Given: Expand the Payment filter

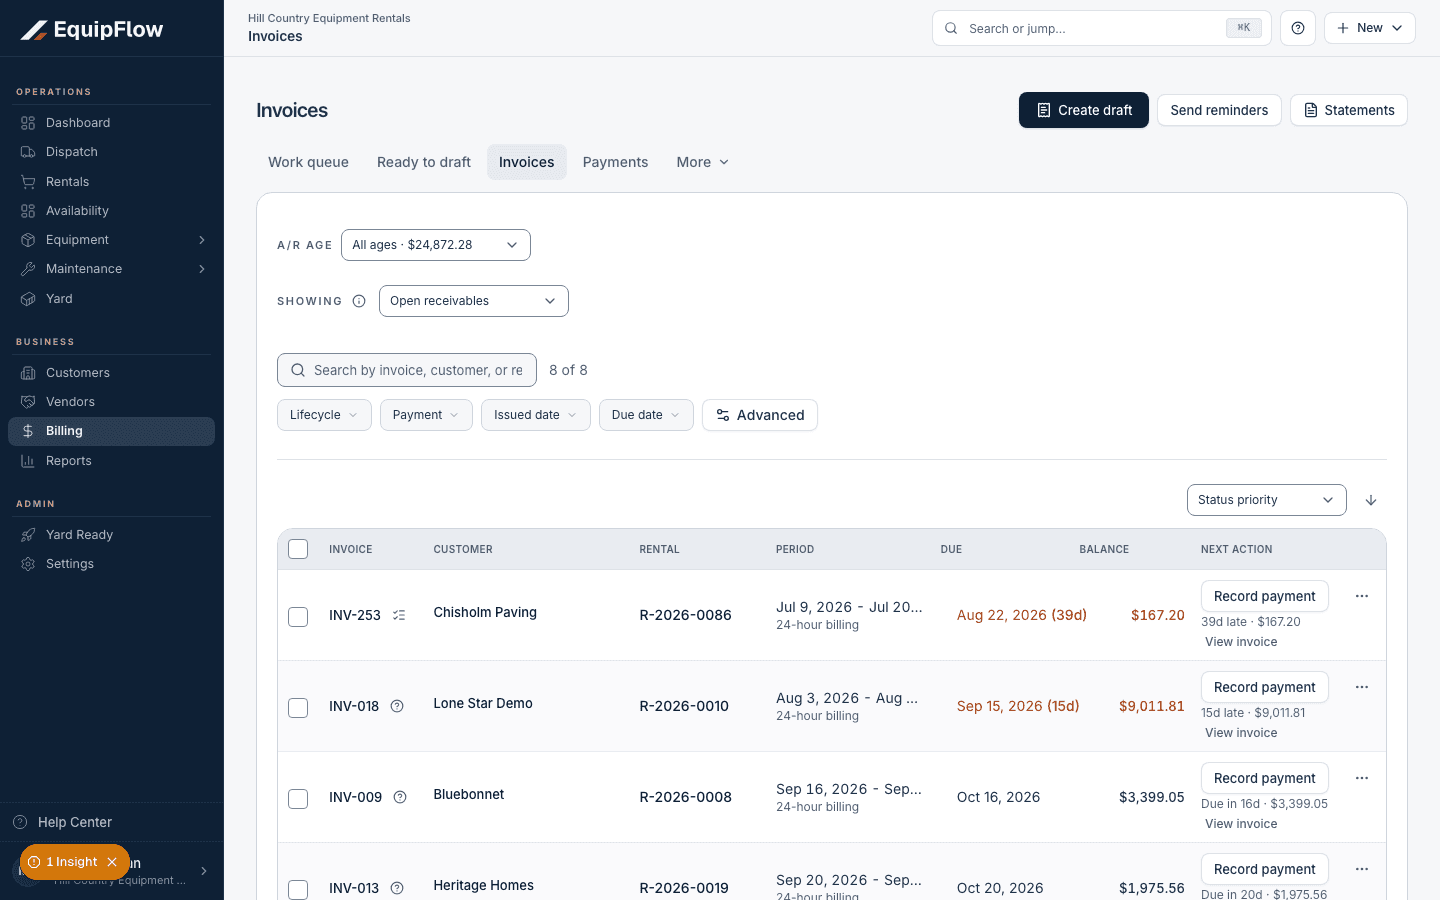Looking at the screenshot, I should [426, 415].
